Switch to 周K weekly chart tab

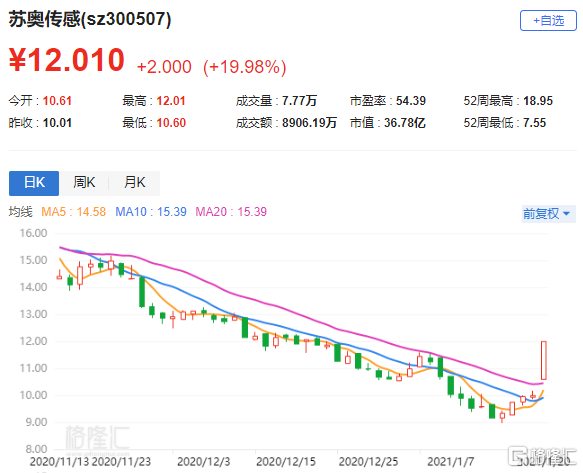point(84,183)
